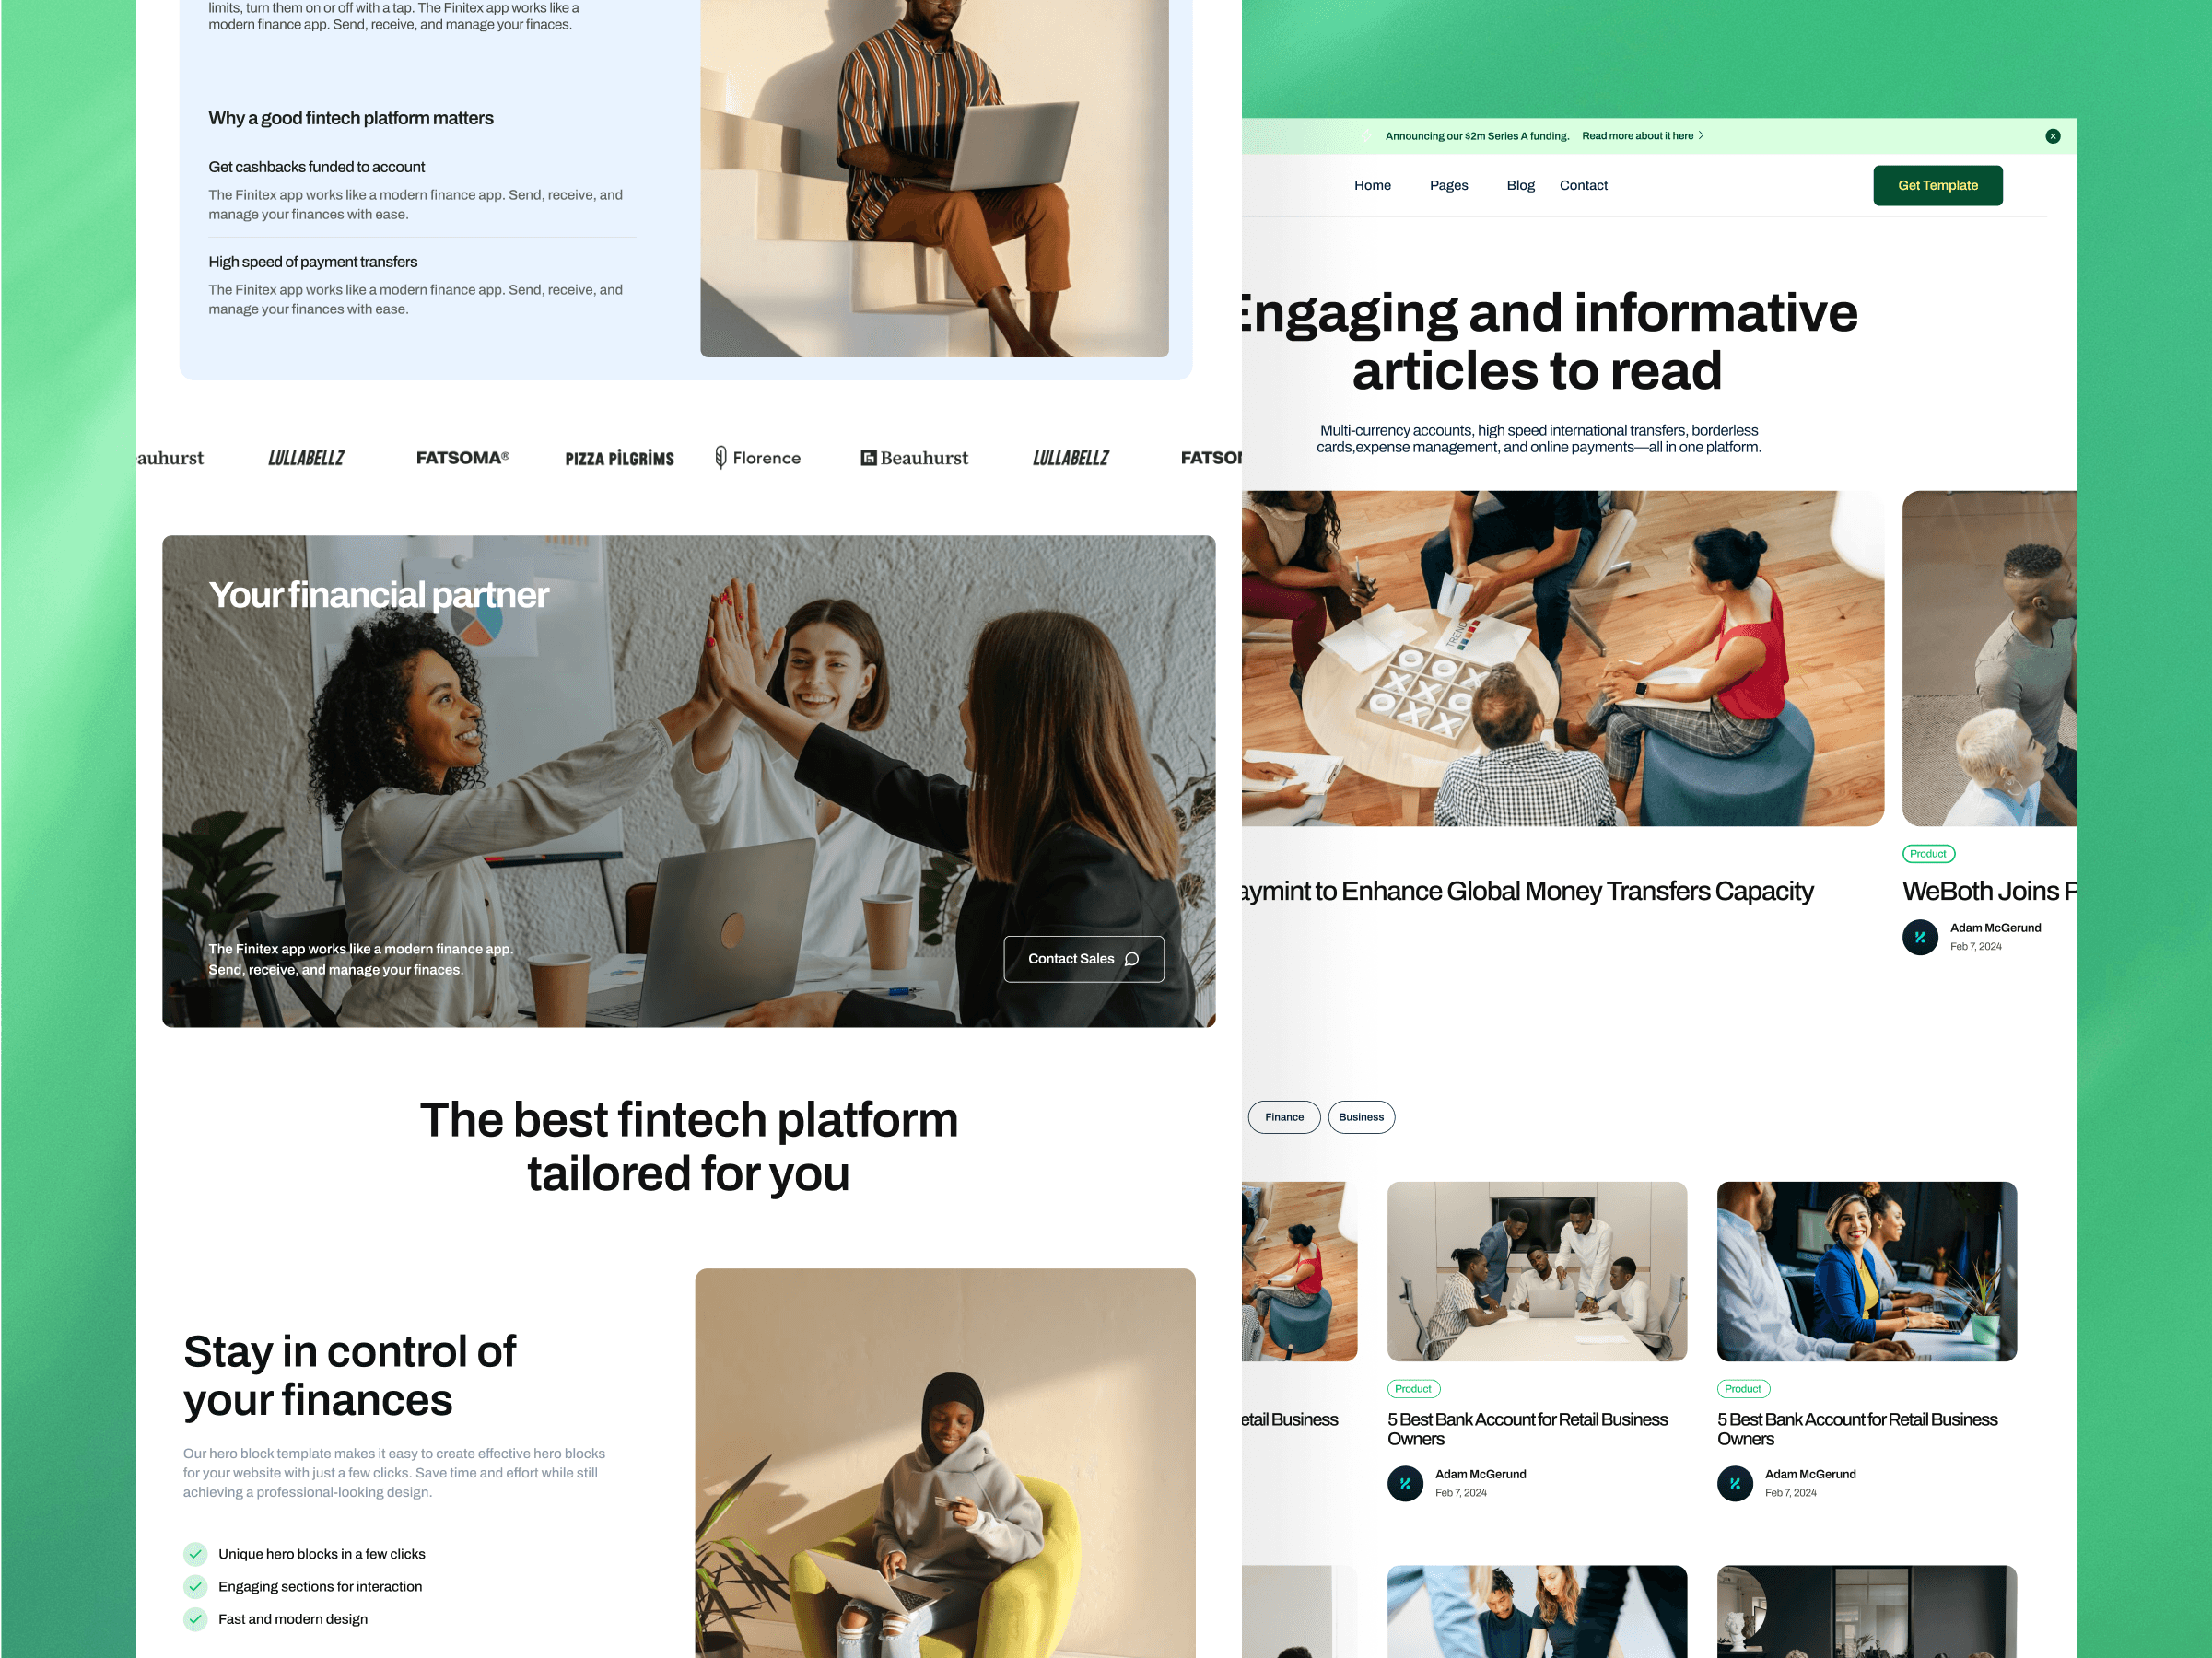The image size is (2212, 1658).
Task: Click author avatar icon for Adam McGerund
Action: click(x=1919, y=935)
